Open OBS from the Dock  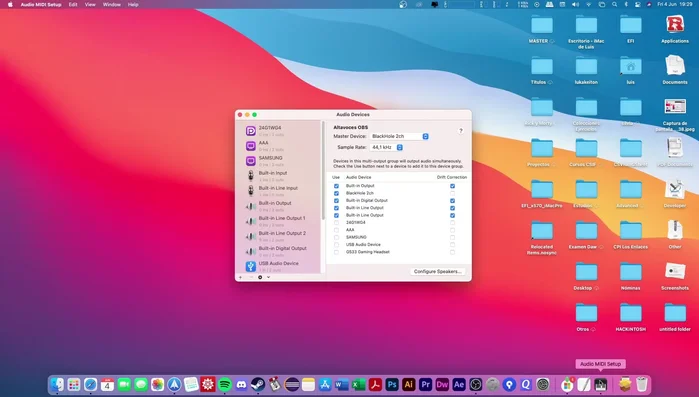[x=476, y=385]
